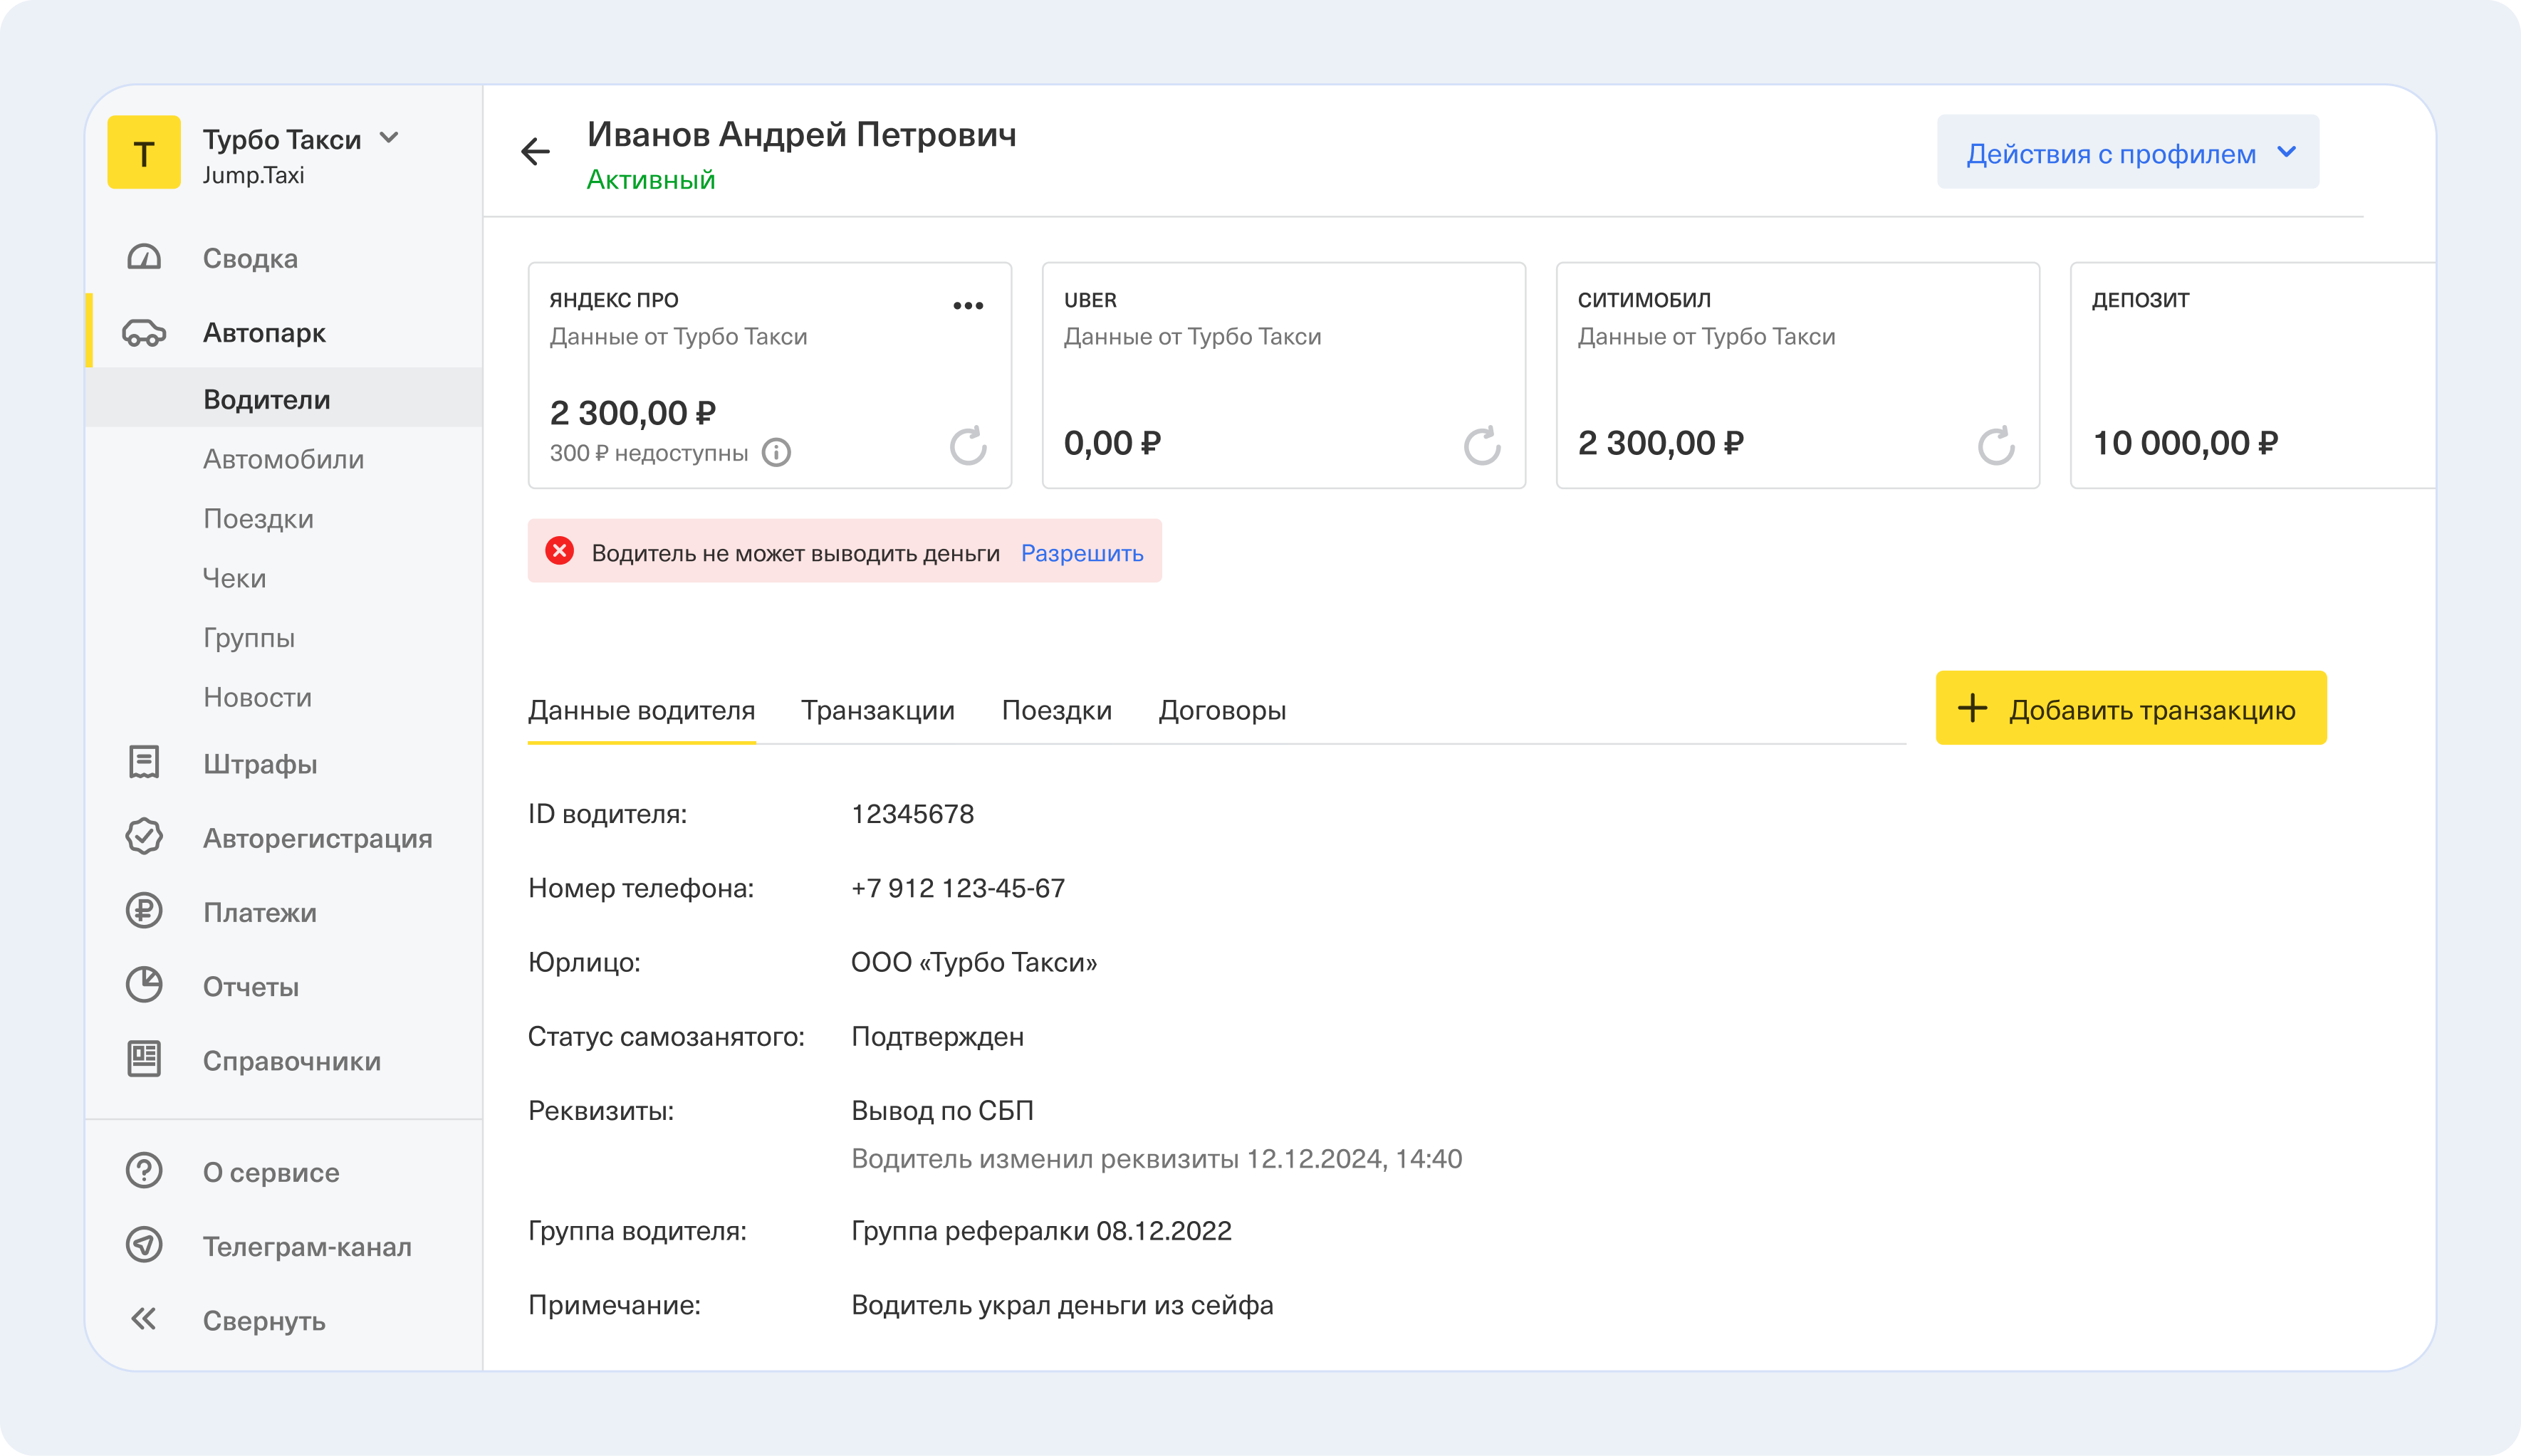
Task: Open Отчеты from the sidebar
Action: pos(250,986)
